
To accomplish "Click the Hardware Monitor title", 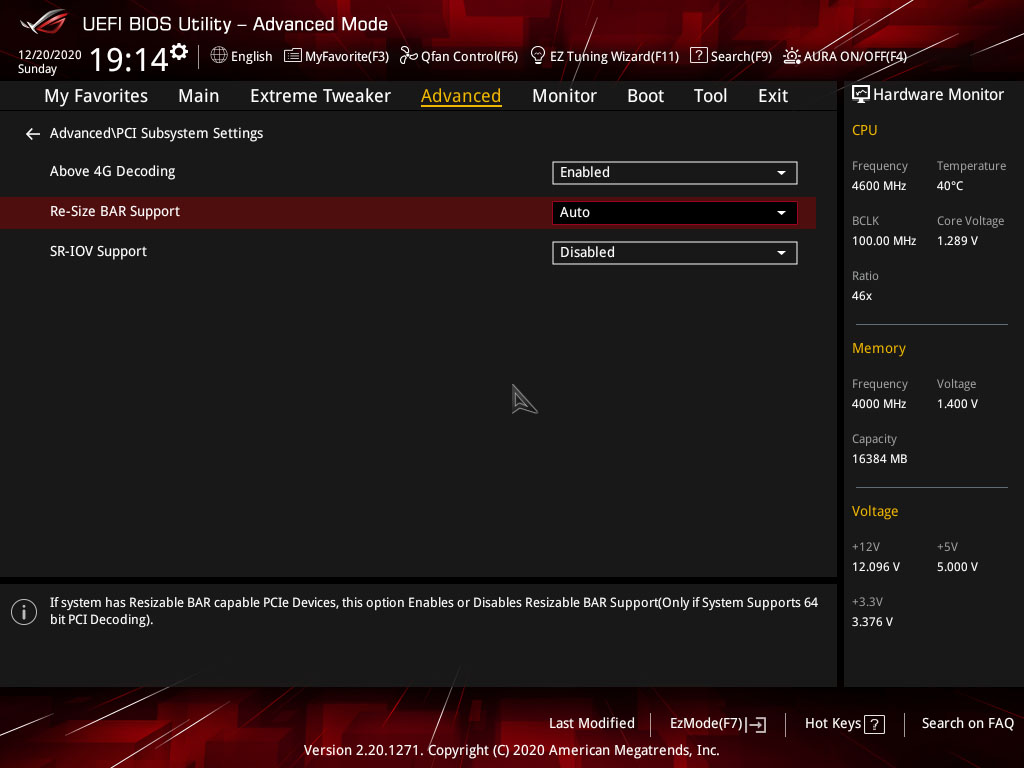I will (938, 95).
